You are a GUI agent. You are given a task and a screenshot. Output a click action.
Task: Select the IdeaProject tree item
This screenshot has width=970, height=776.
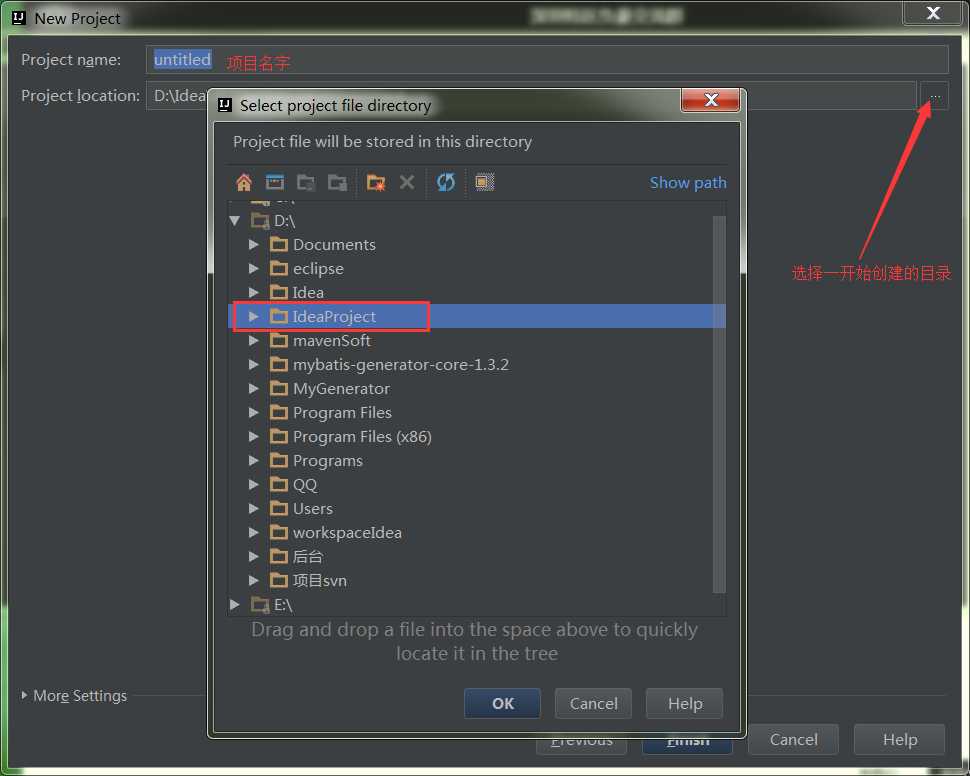point(476,316)
